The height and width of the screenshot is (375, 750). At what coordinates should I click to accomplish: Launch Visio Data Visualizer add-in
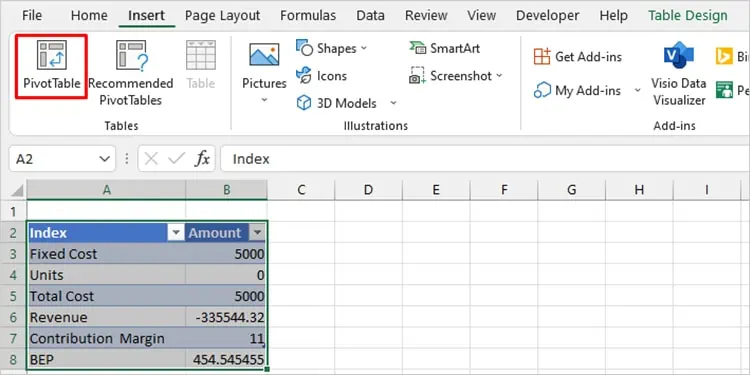coord(678,74)
